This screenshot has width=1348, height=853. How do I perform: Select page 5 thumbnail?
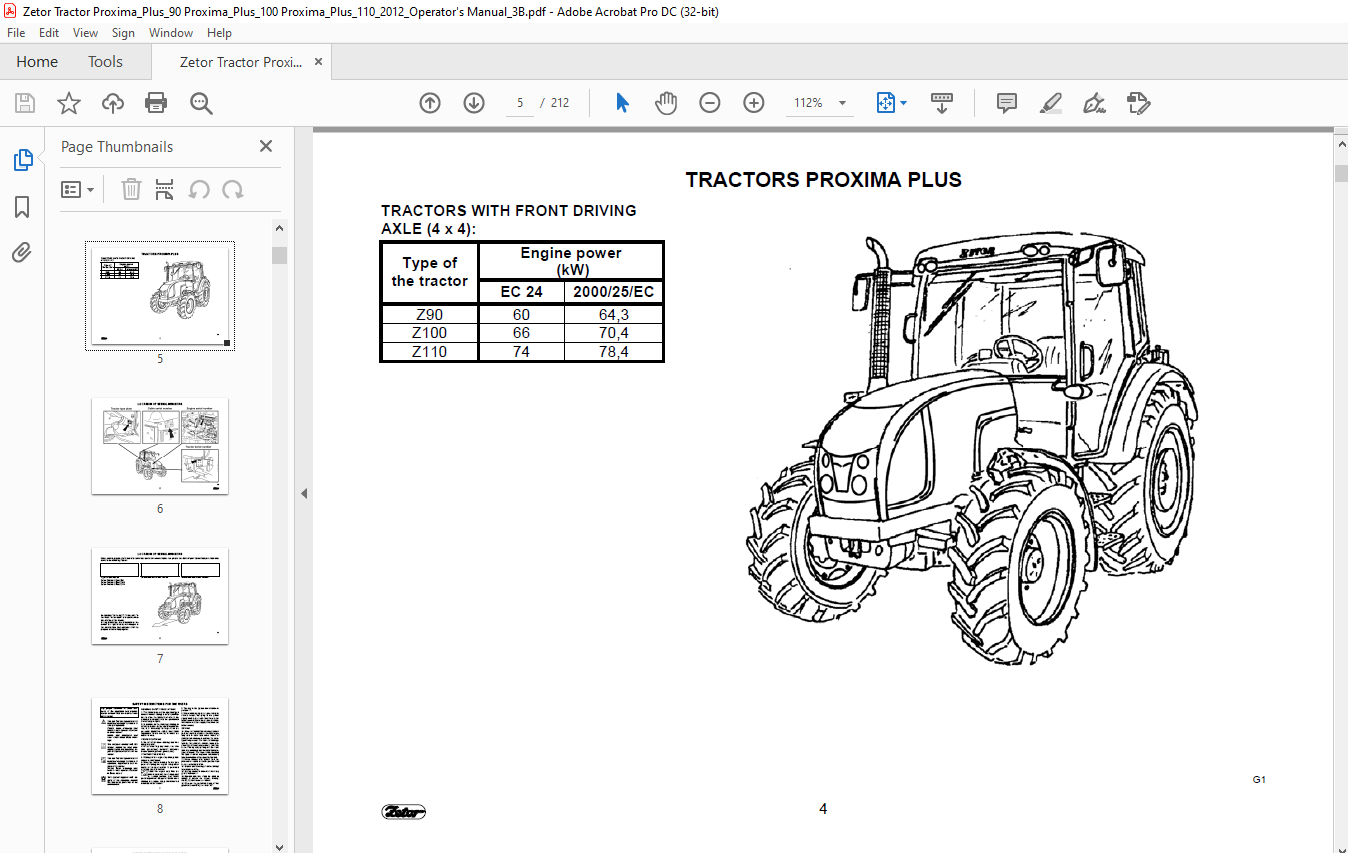[160, 295]
